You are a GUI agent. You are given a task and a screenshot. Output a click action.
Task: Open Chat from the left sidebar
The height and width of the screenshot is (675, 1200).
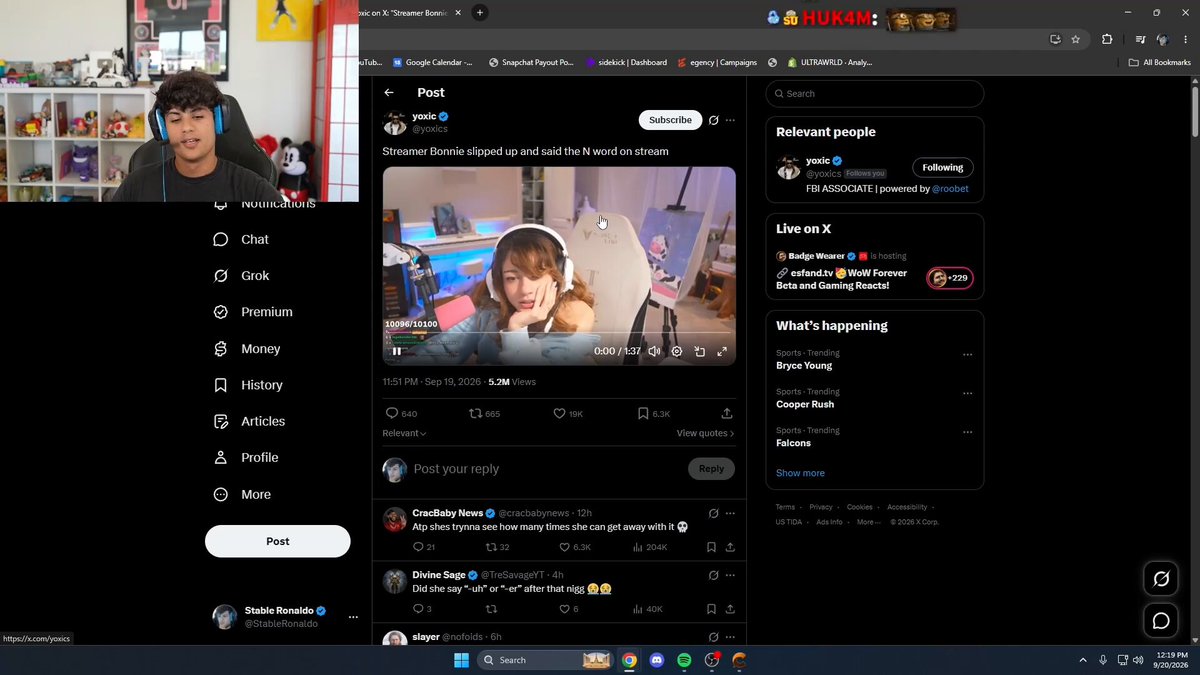tap(241, 240)
